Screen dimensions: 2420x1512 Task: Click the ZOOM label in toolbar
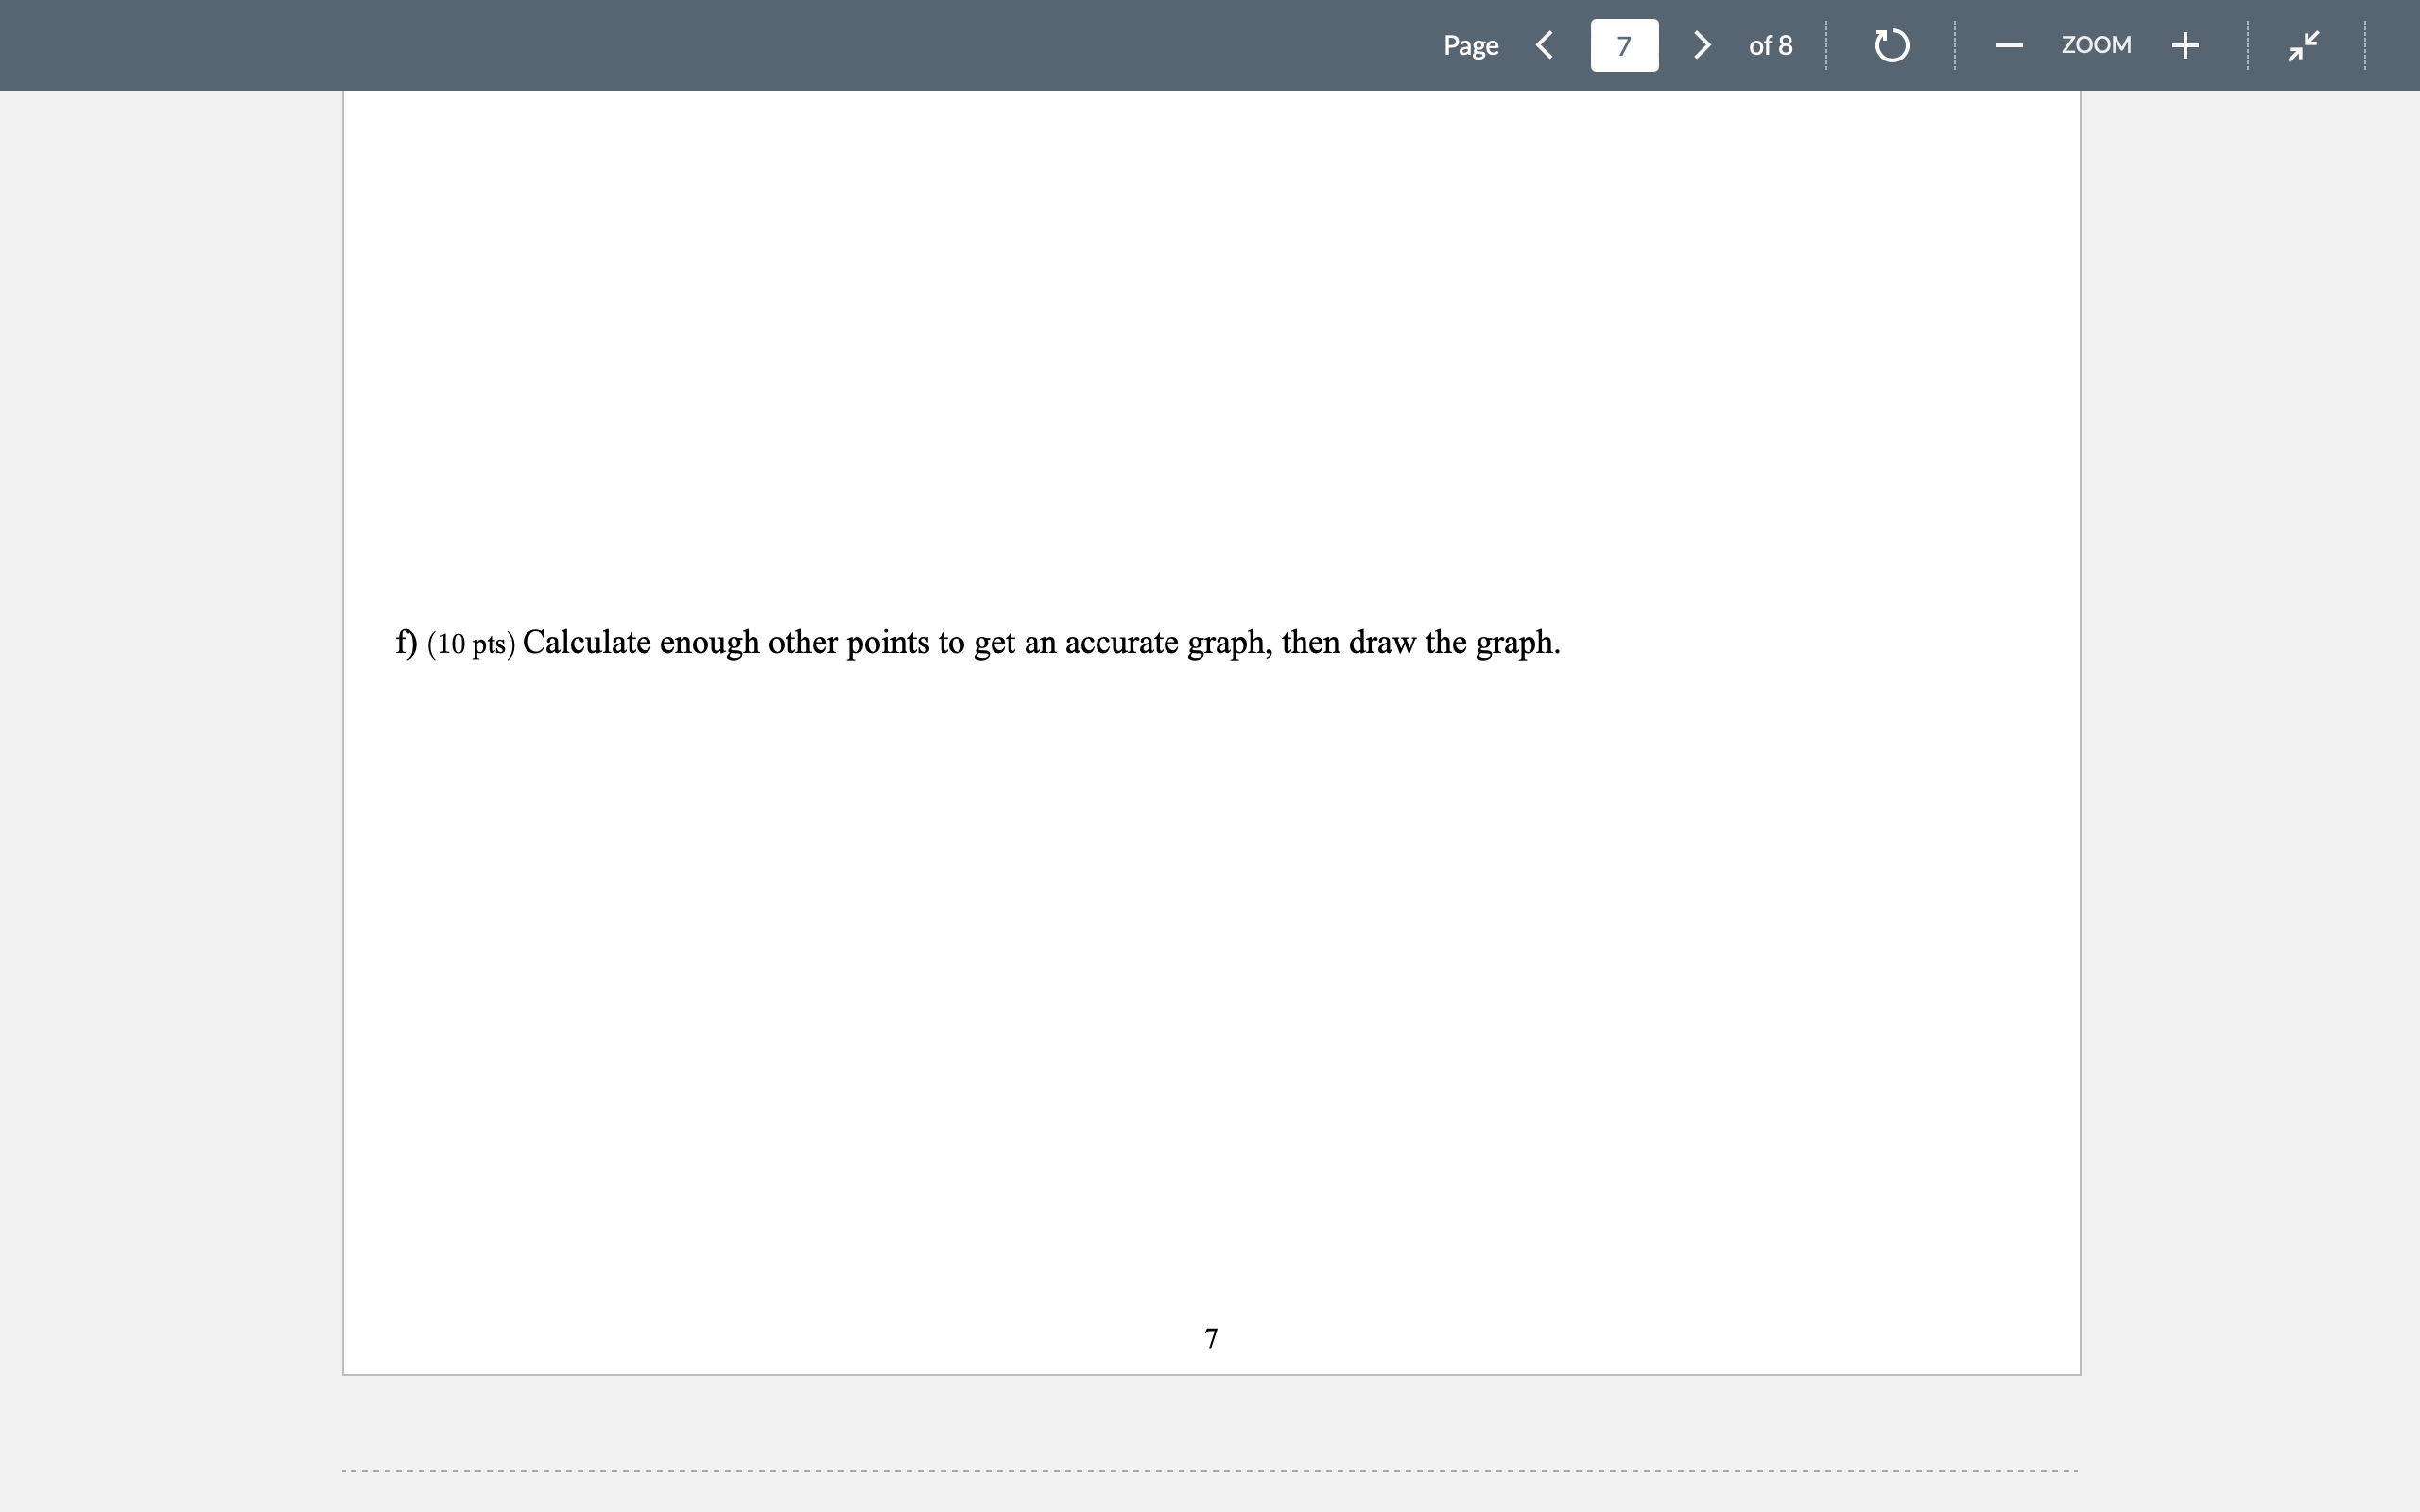point(2096,45)
